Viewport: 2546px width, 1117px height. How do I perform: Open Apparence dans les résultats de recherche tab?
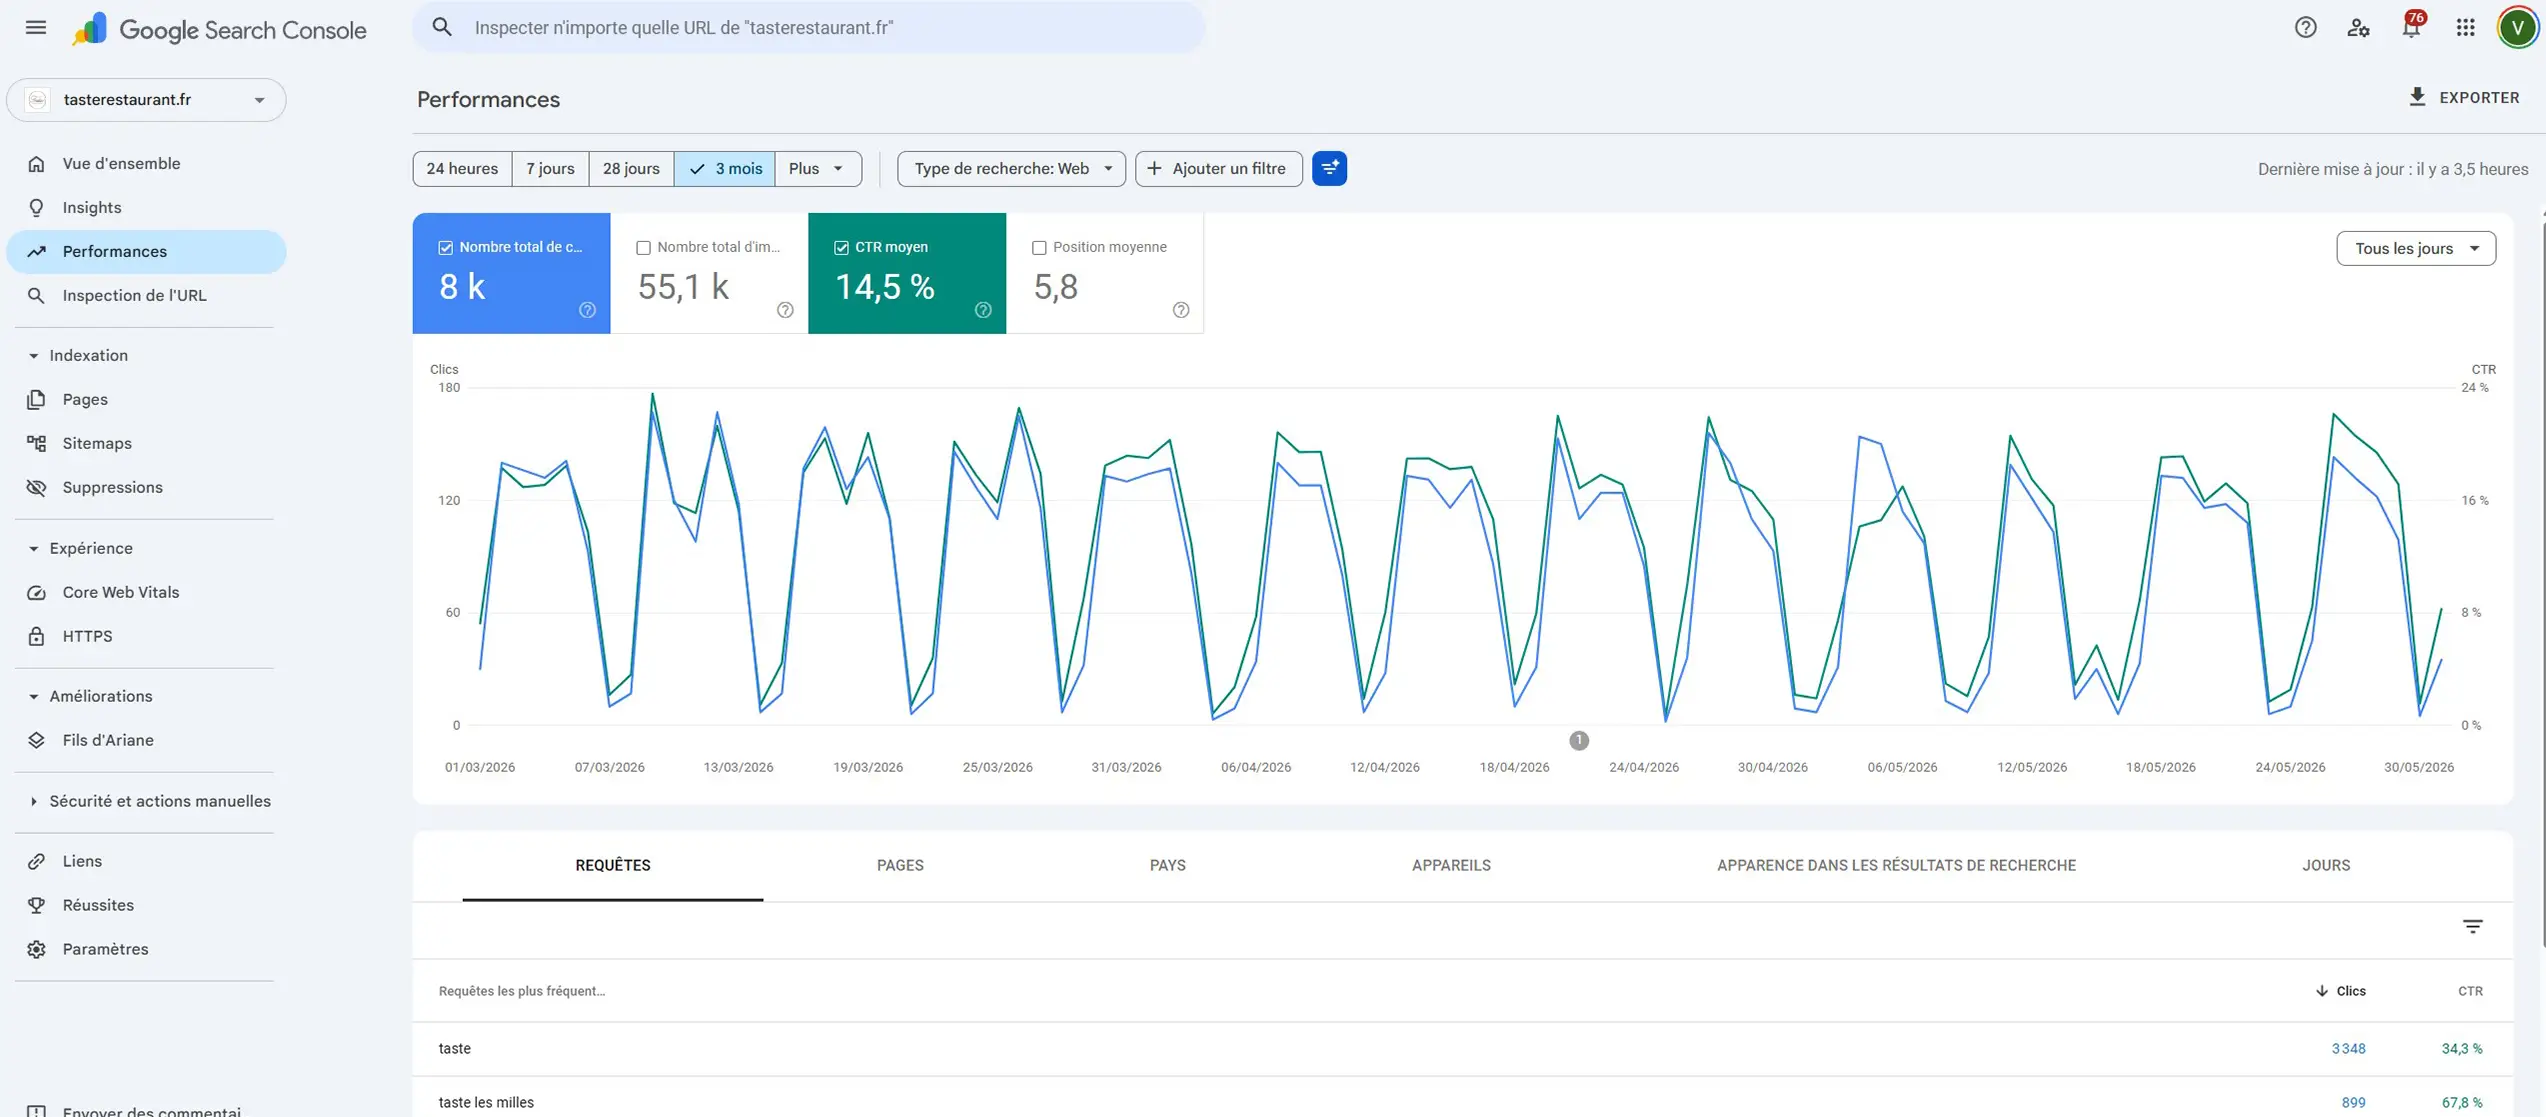coord(1896,866)
